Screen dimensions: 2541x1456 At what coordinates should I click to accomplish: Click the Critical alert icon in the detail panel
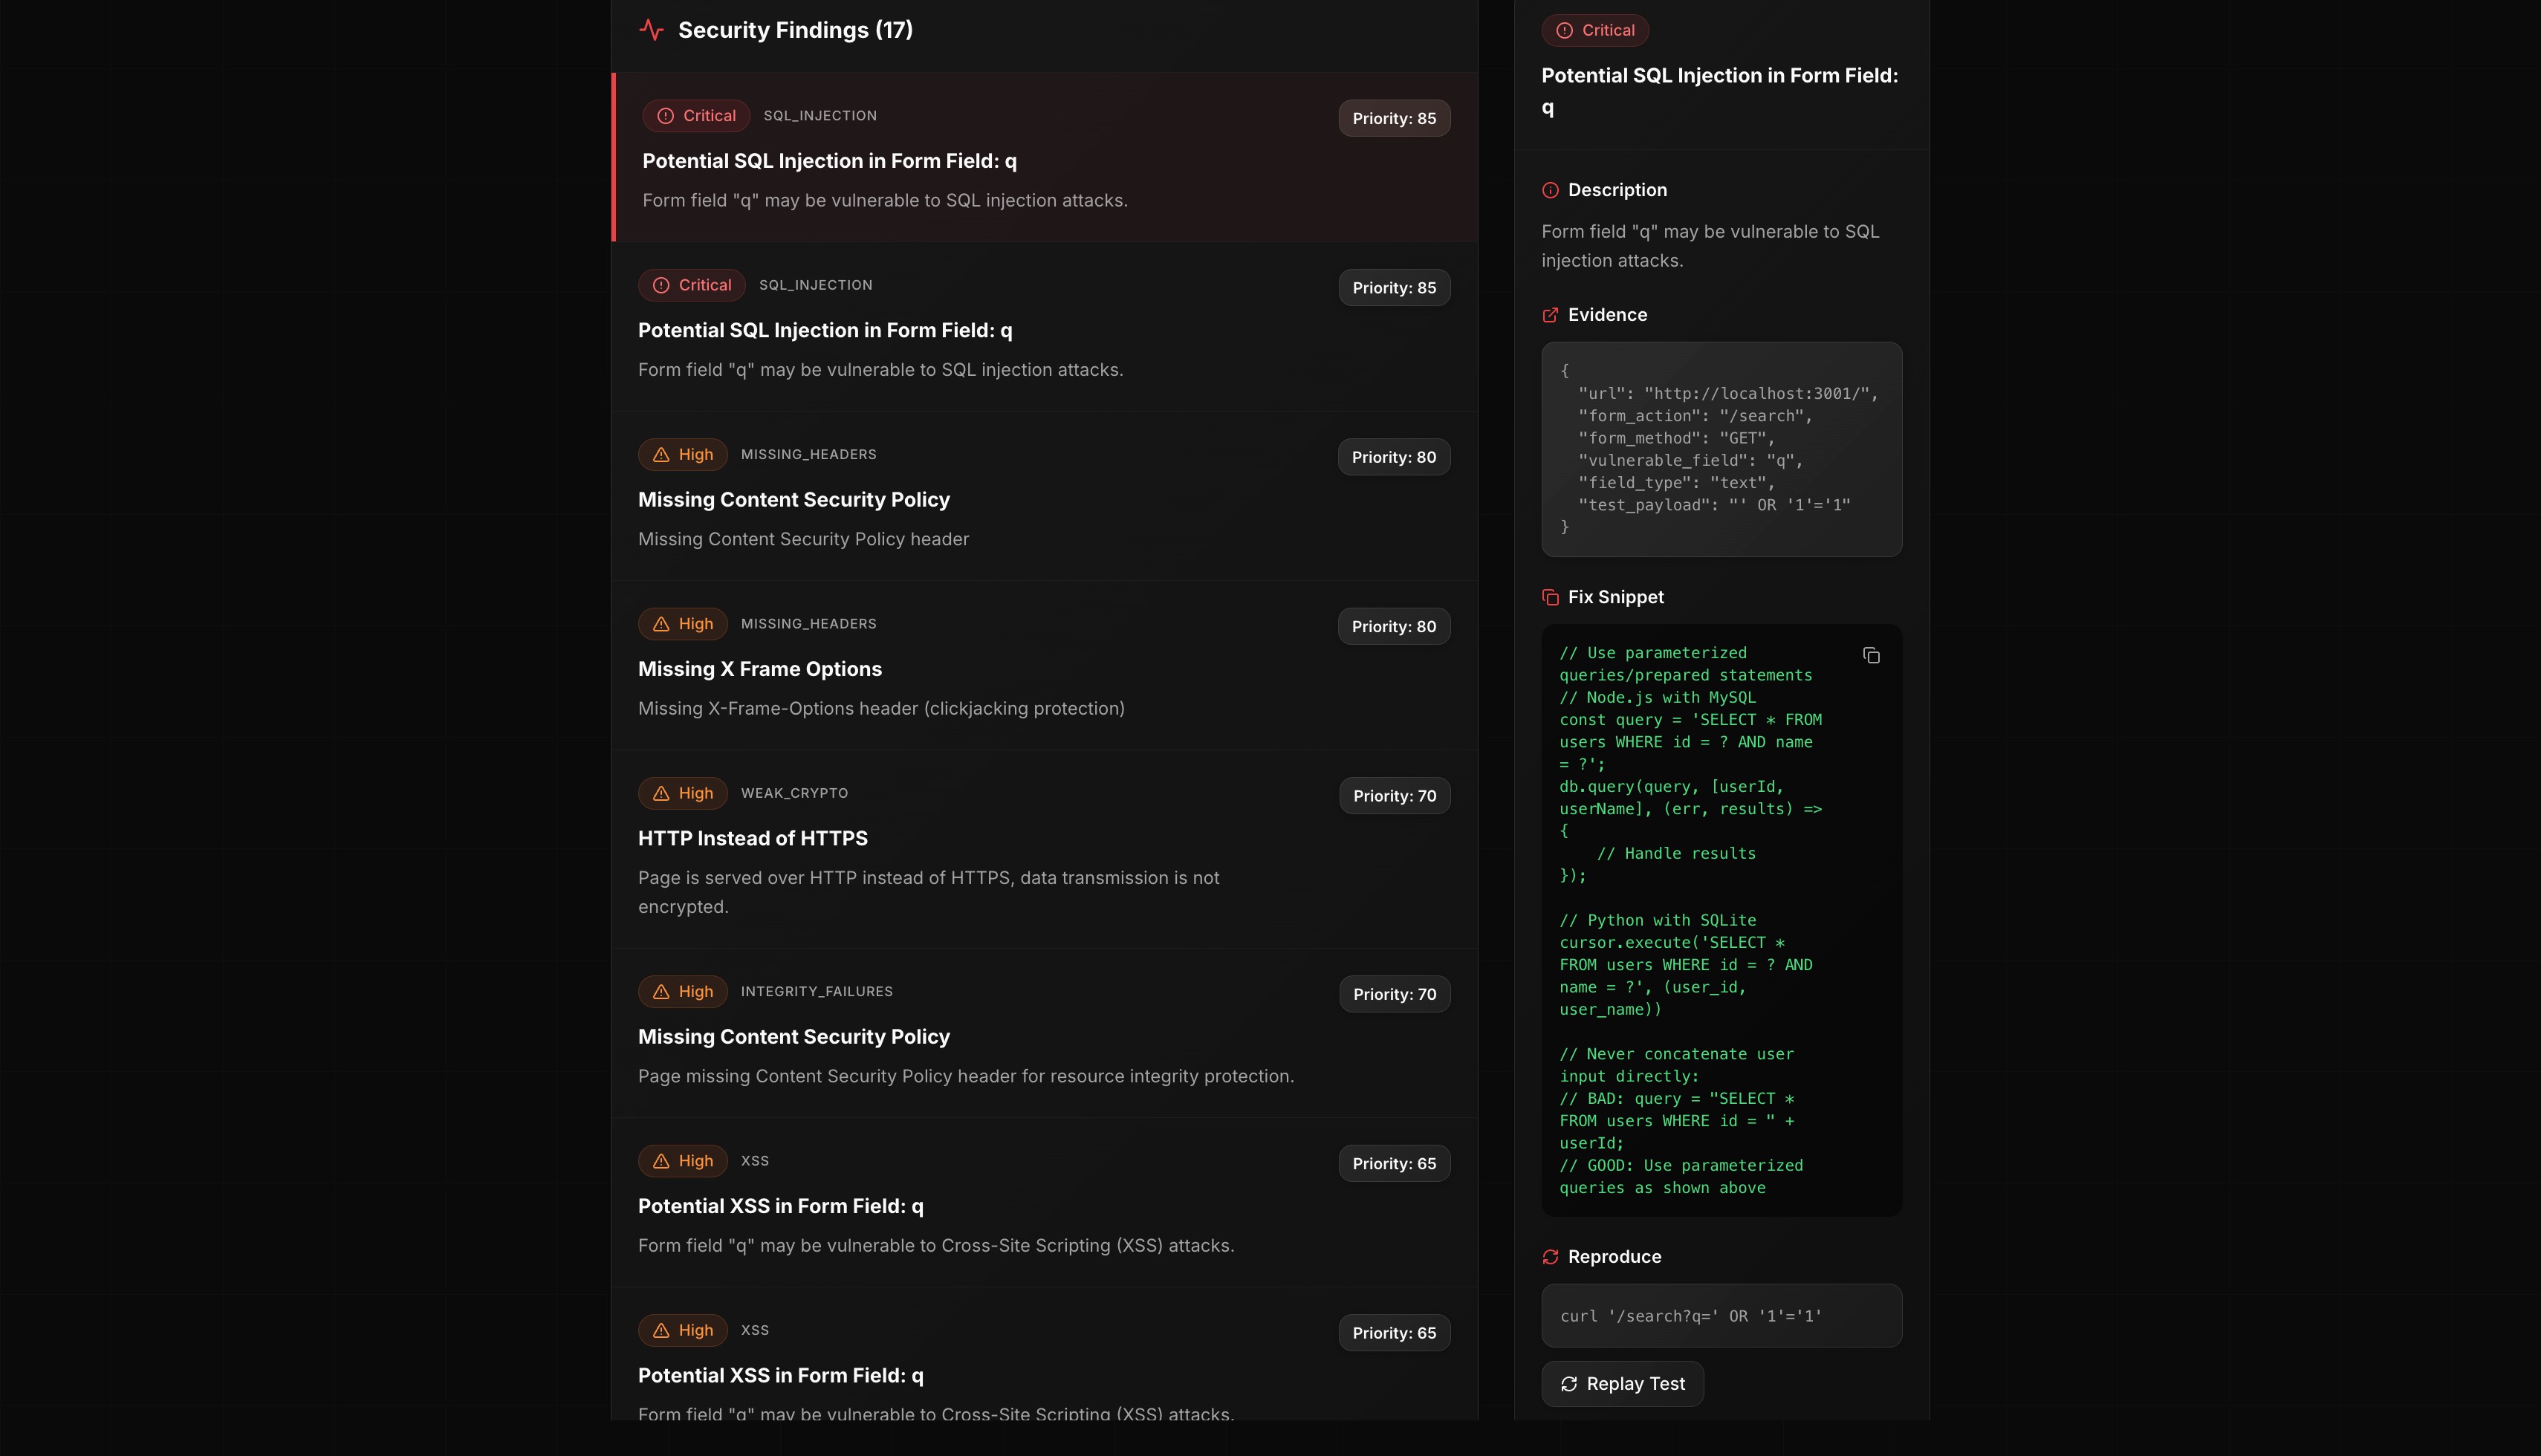(x=1564, y=31)
